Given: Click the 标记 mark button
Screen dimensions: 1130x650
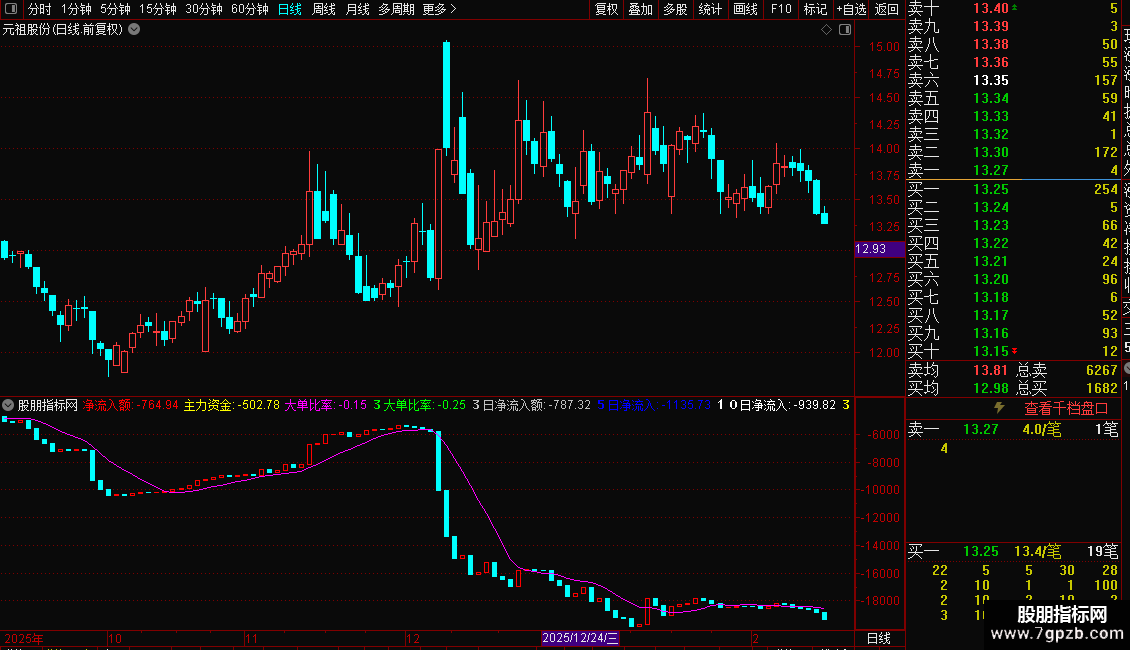Looking at the screenshot, I should click(x=815, y=9).
